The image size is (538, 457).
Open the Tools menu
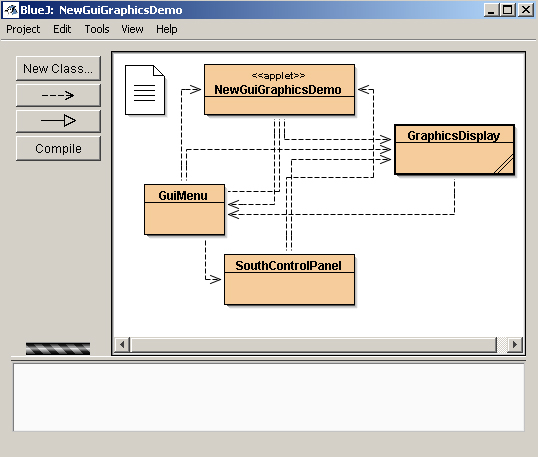(x=97, y=29)
